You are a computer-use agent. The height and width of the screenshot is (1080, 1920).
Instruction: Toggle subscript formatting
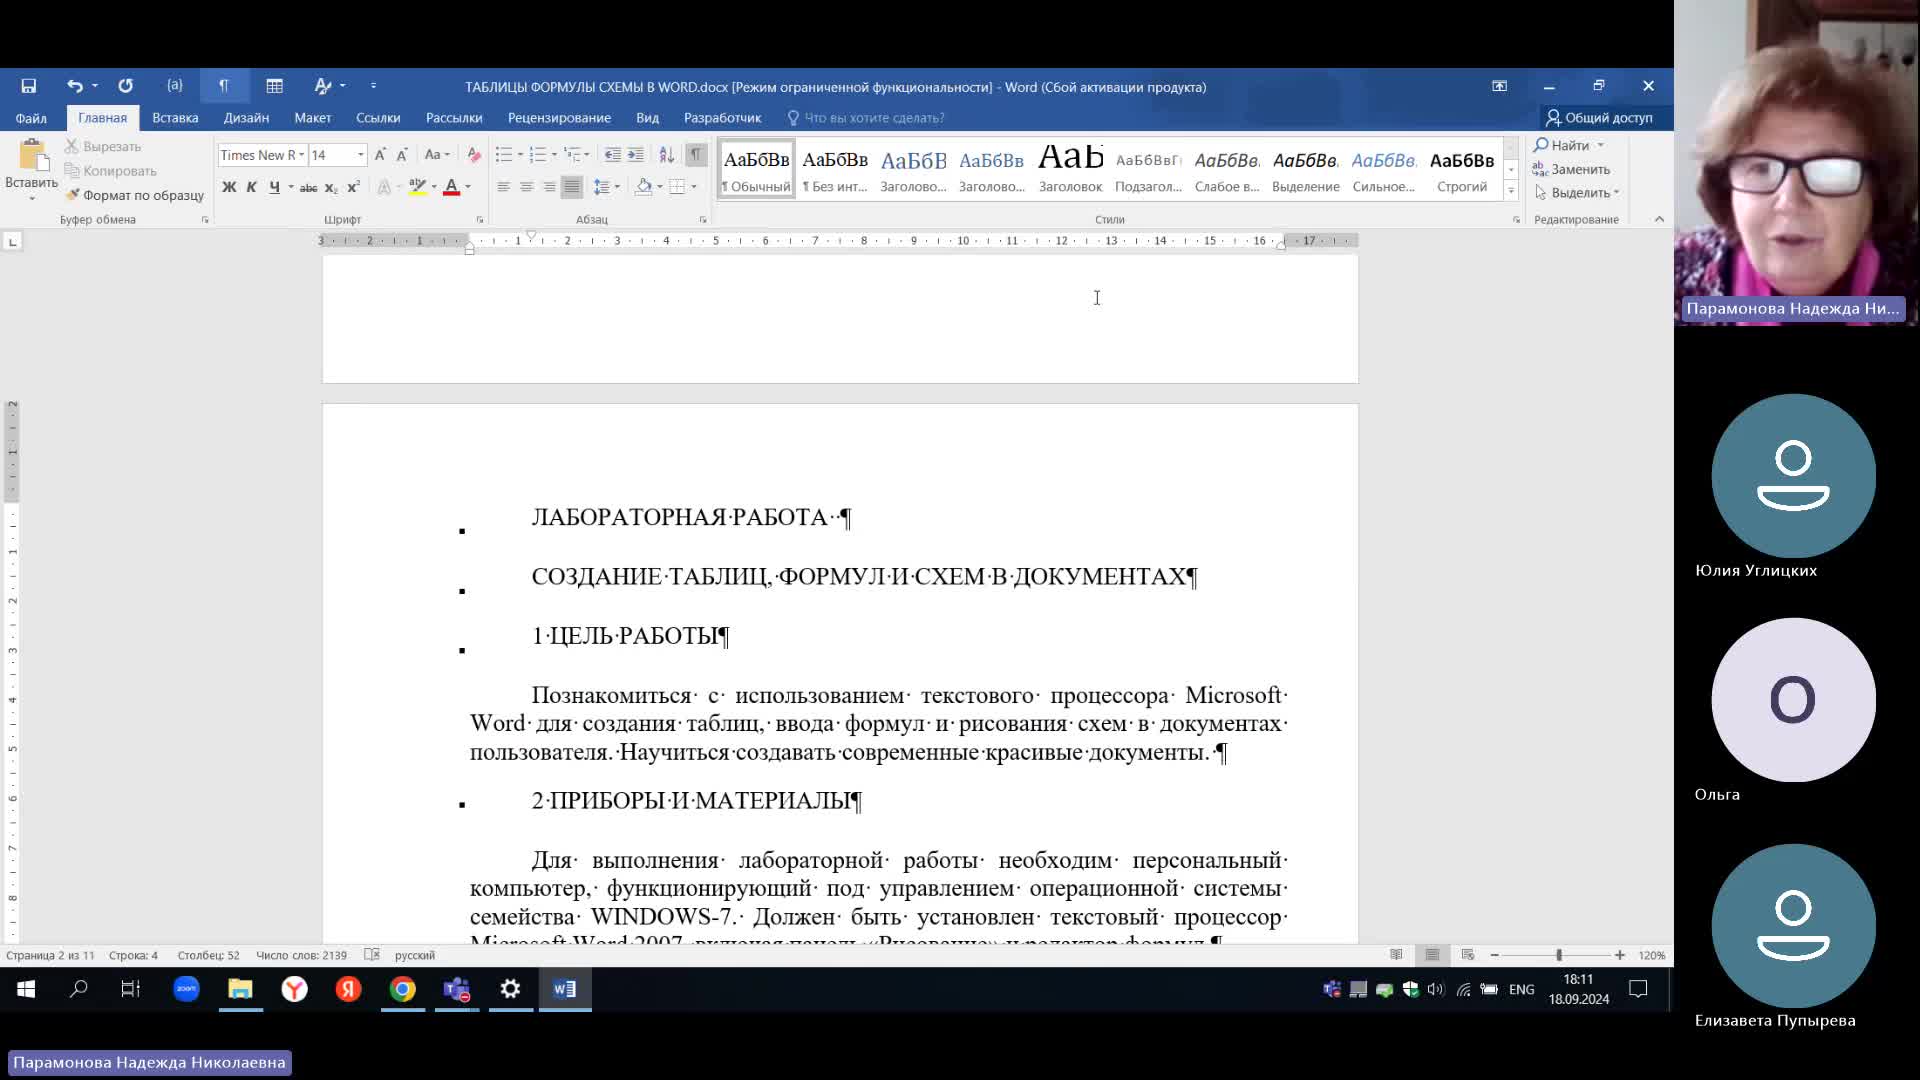click(x=331, y=187)
